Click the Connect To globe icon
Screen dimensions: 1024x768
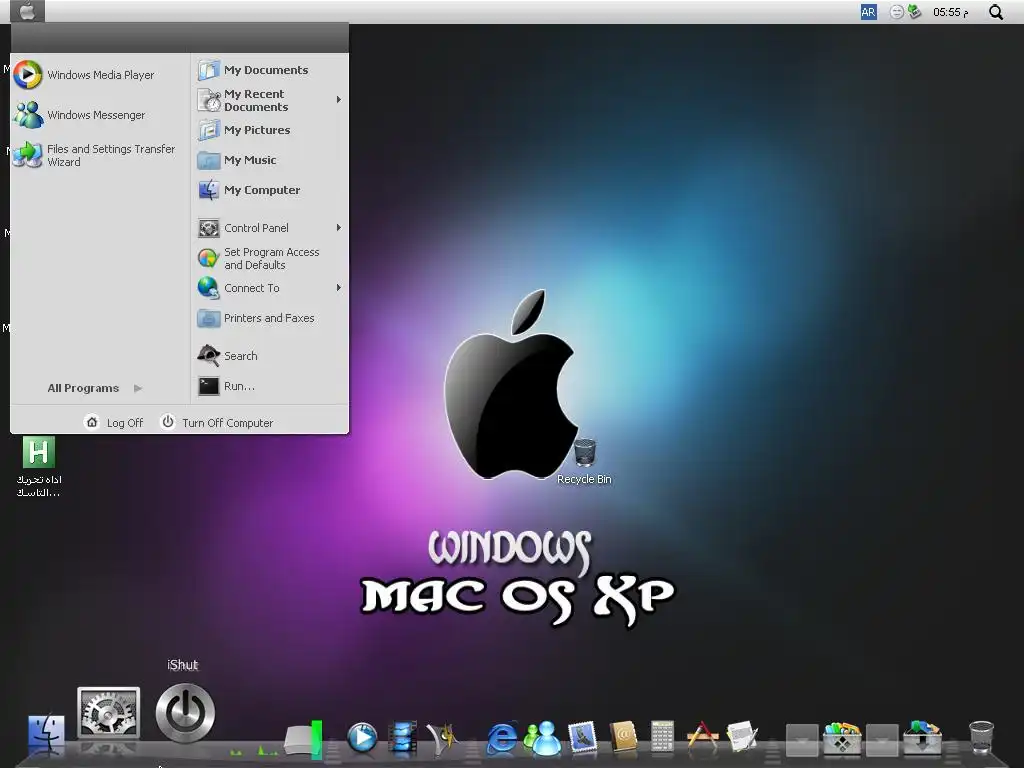click(208, 288)
